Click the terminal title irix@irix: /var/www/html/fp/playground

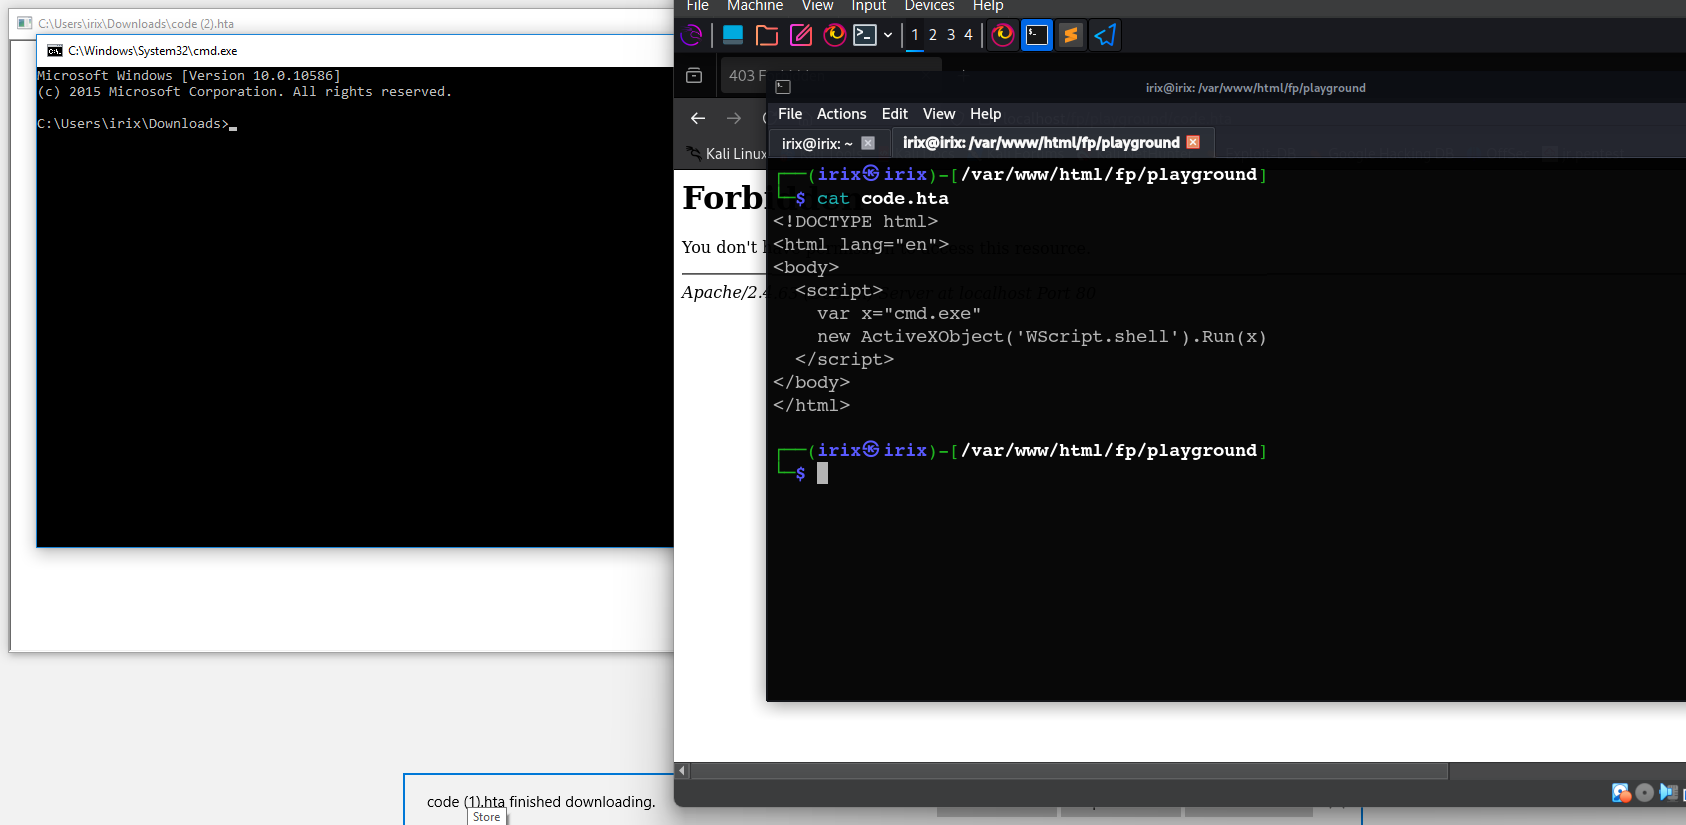coord(1255,88)
